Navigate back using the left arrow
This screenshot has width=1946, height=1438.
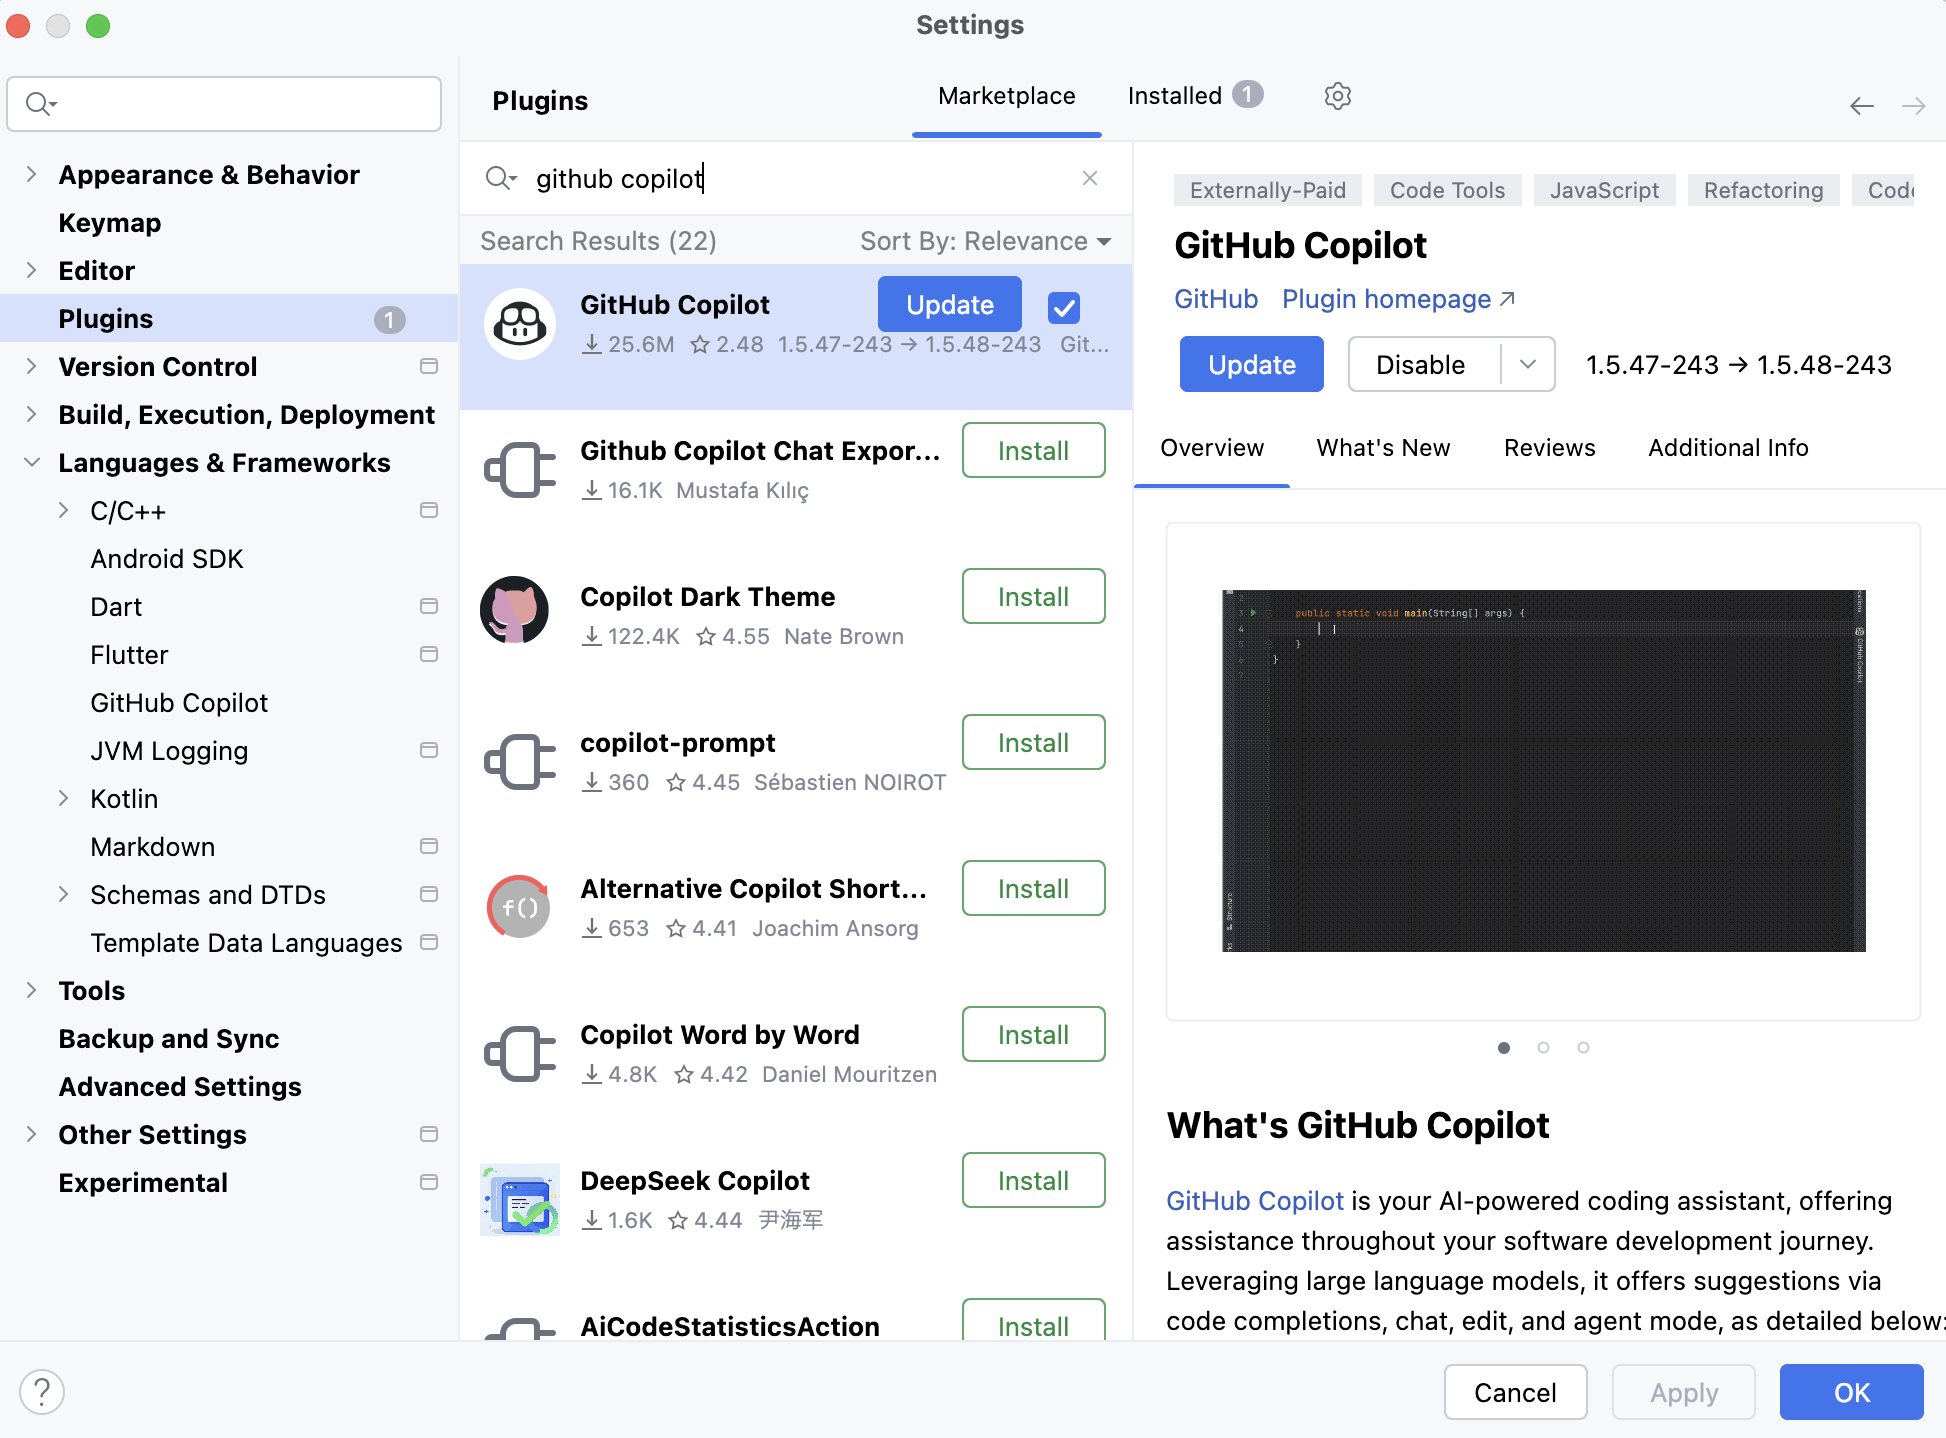point(1861,105)
